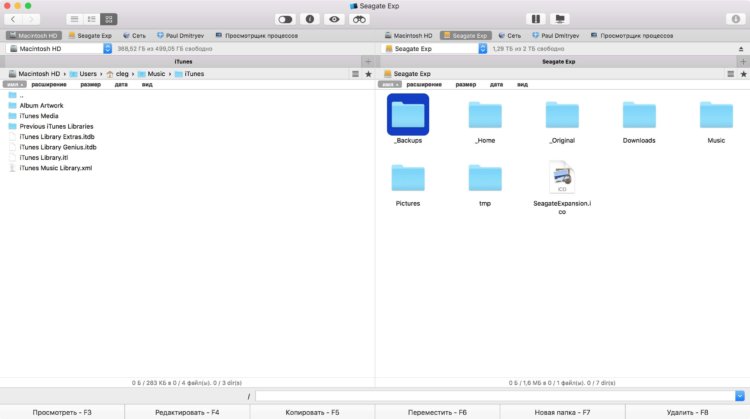
Task: Open left panel favorites star
Action: pyautogui.click(x=368, y=74)
